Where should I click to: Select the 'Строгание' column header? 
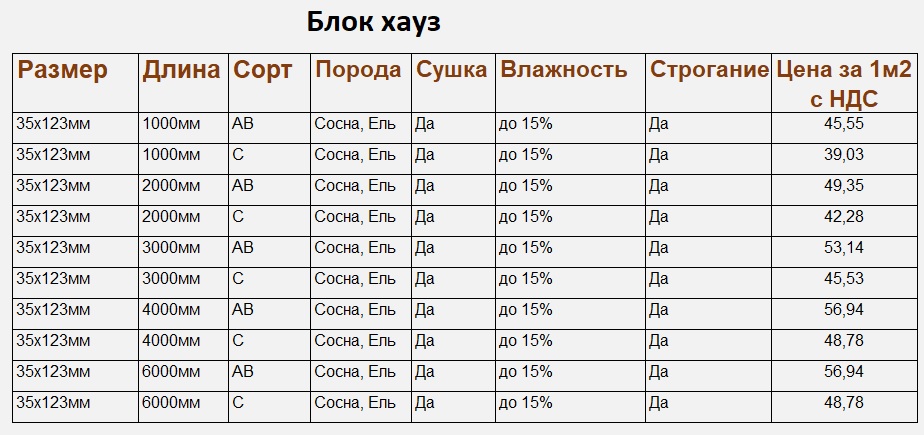[709, 69]
